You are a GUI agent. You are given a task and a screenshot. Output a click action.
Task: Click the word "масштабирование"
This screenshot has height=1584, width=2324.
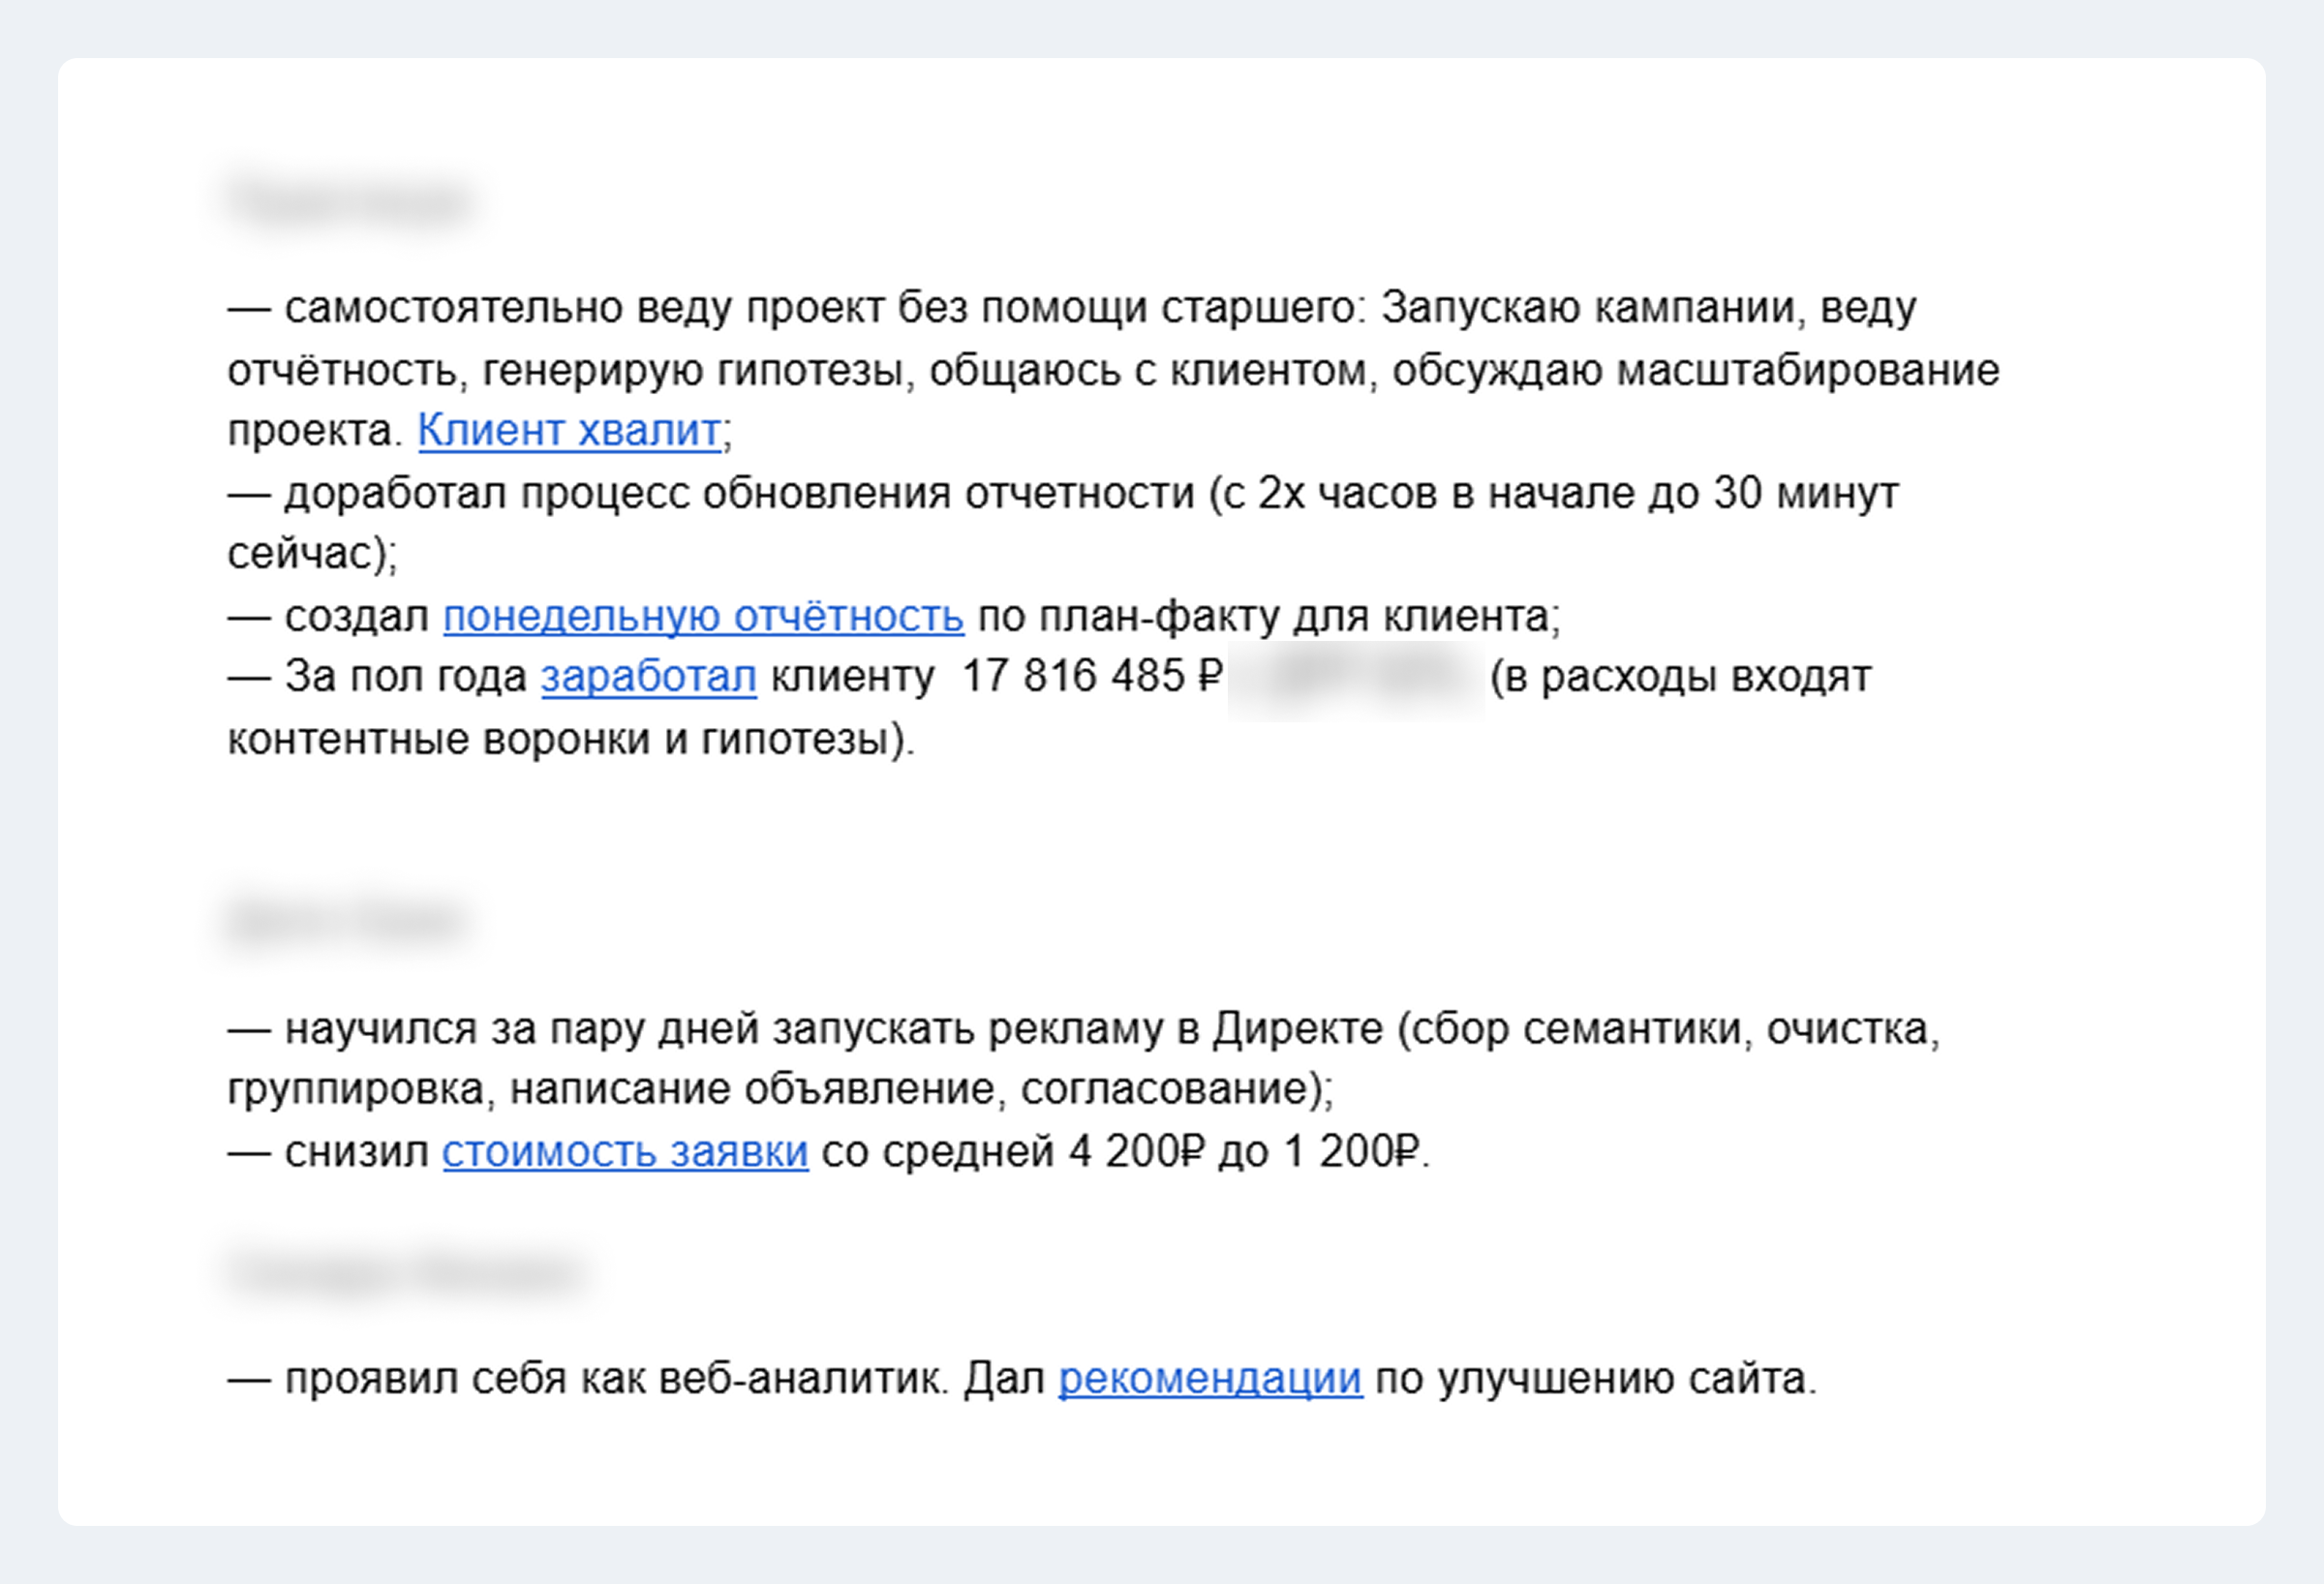click(x=1808, y=371)
